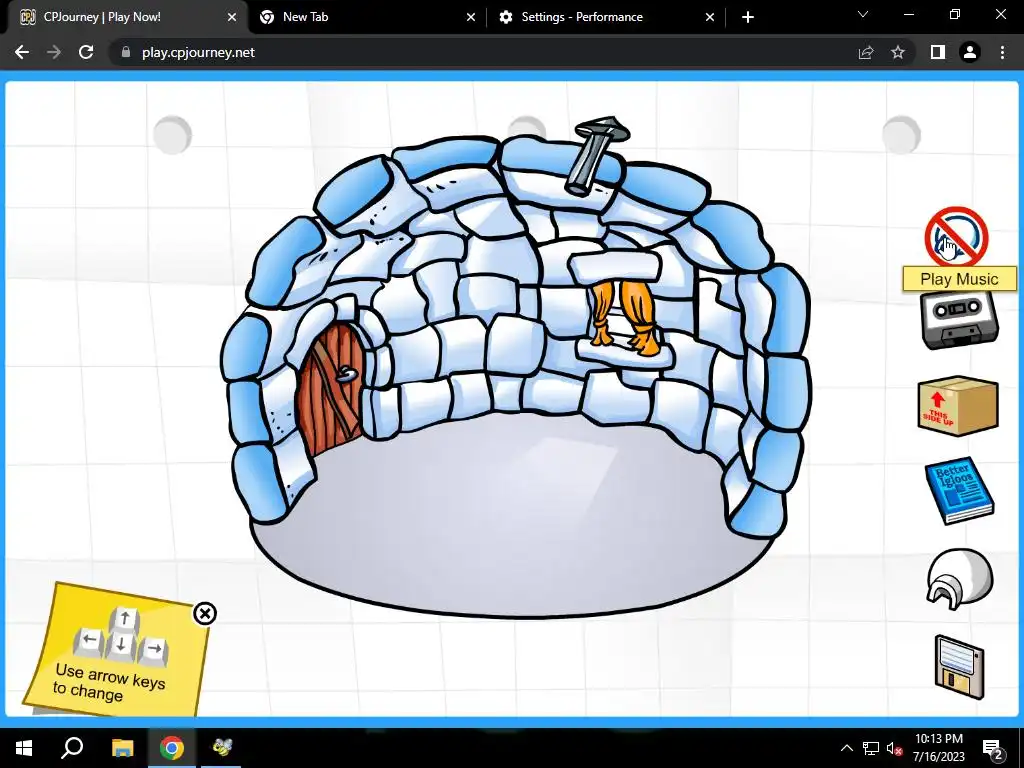Close the Settings - Performance tab

(x=709, y=18)
